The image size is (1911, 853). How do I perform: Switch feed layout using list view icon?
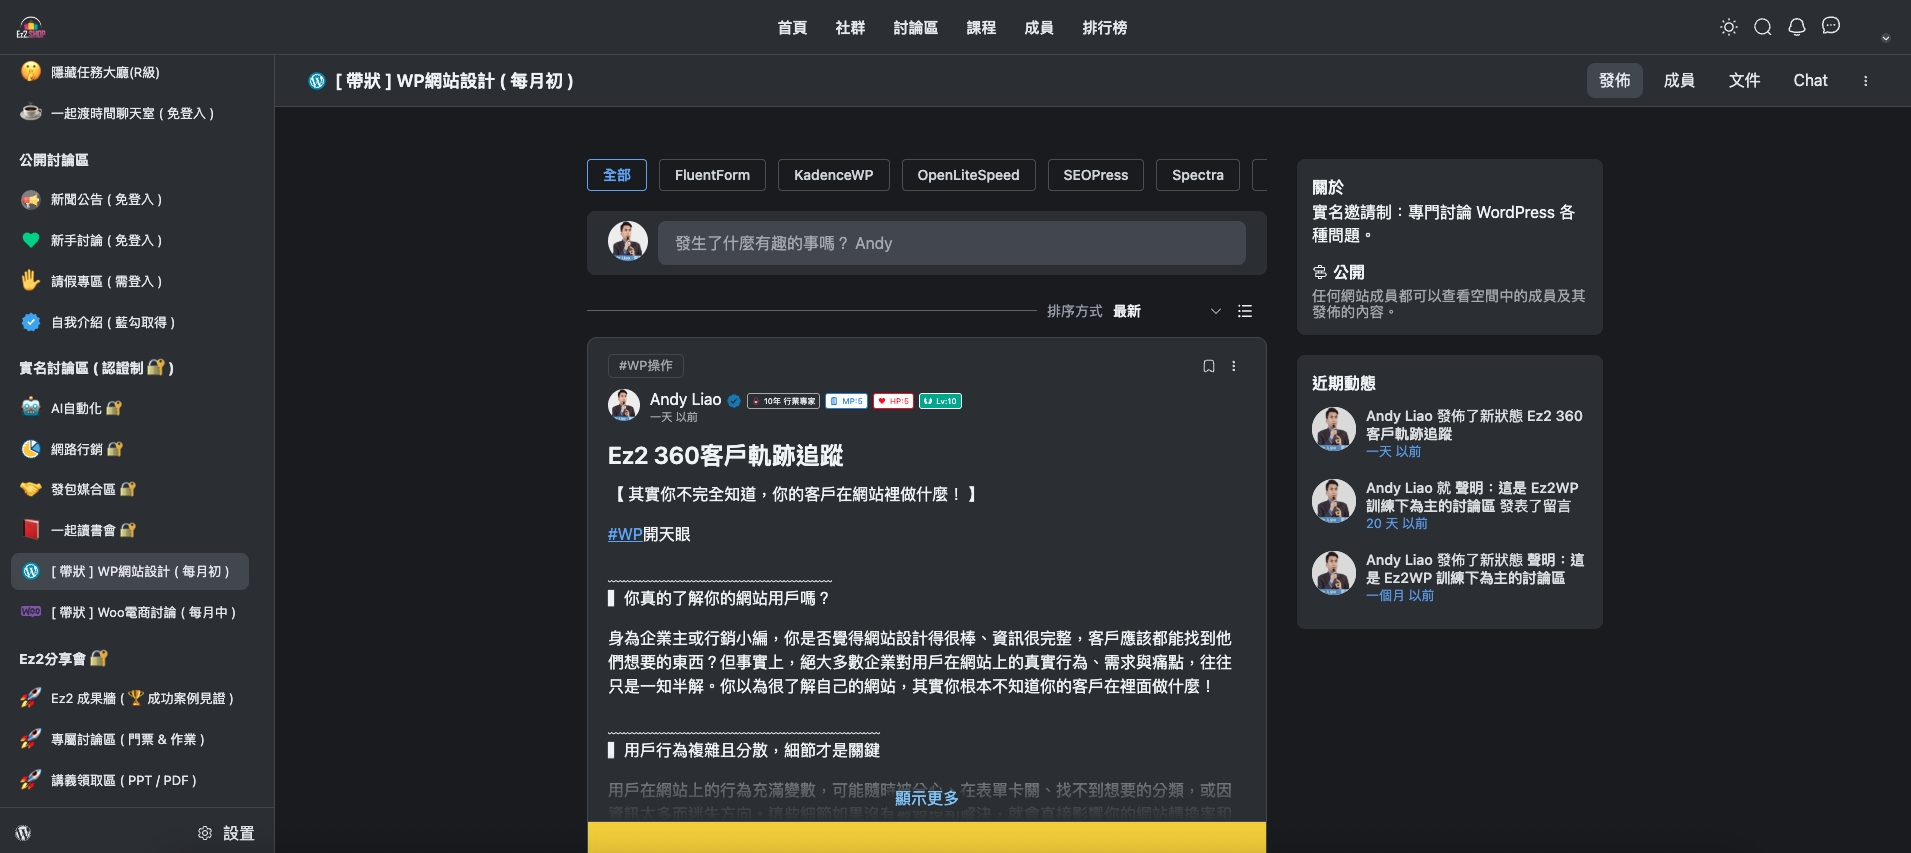coord(1244,311)
